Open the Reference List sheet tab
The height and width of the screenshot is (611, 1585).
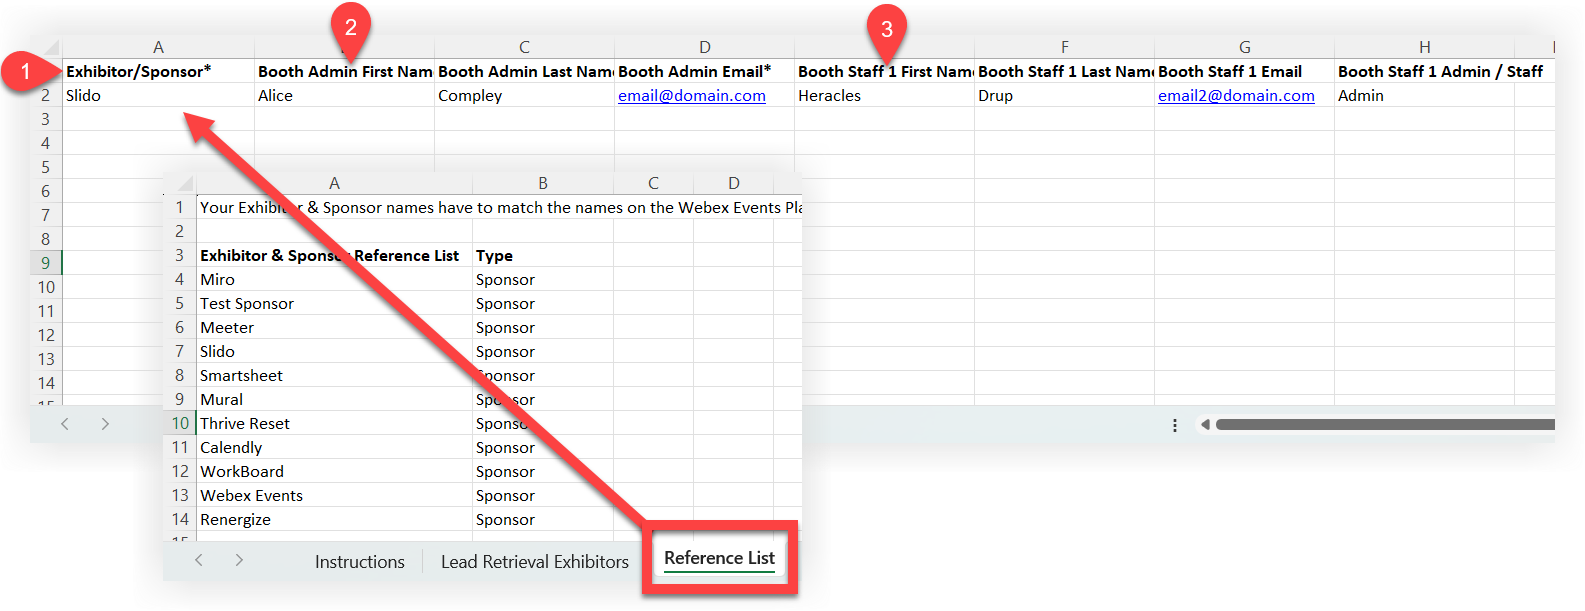coord(719,558)
